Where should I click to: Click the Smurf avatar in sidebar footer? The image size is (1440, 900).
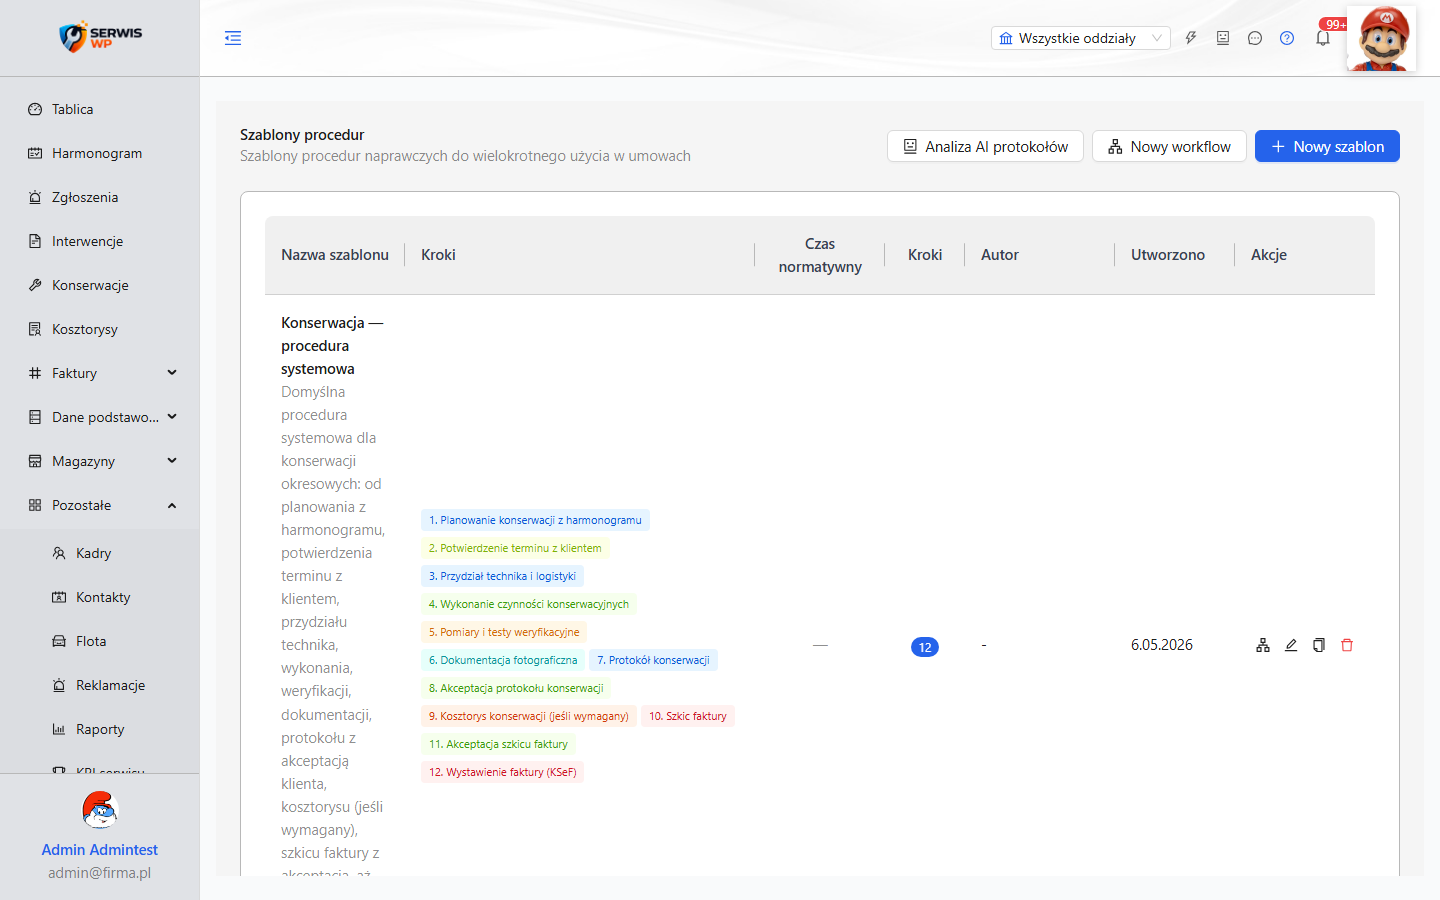click(x=100, y=810)
